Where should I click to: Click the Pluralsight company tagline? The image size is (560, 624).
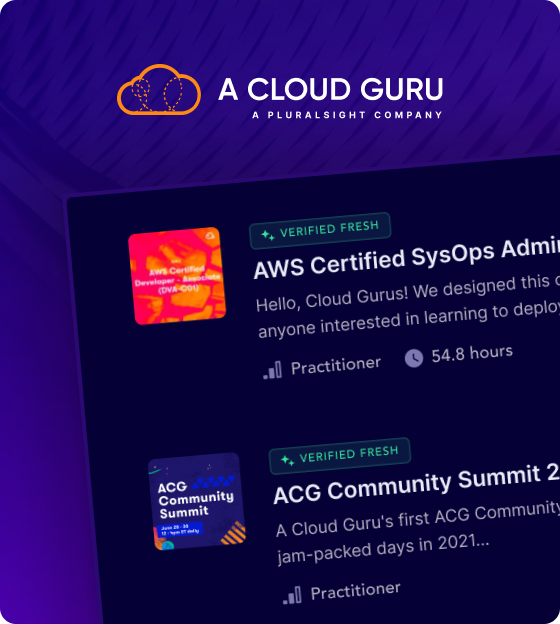[x=347, y=115]
